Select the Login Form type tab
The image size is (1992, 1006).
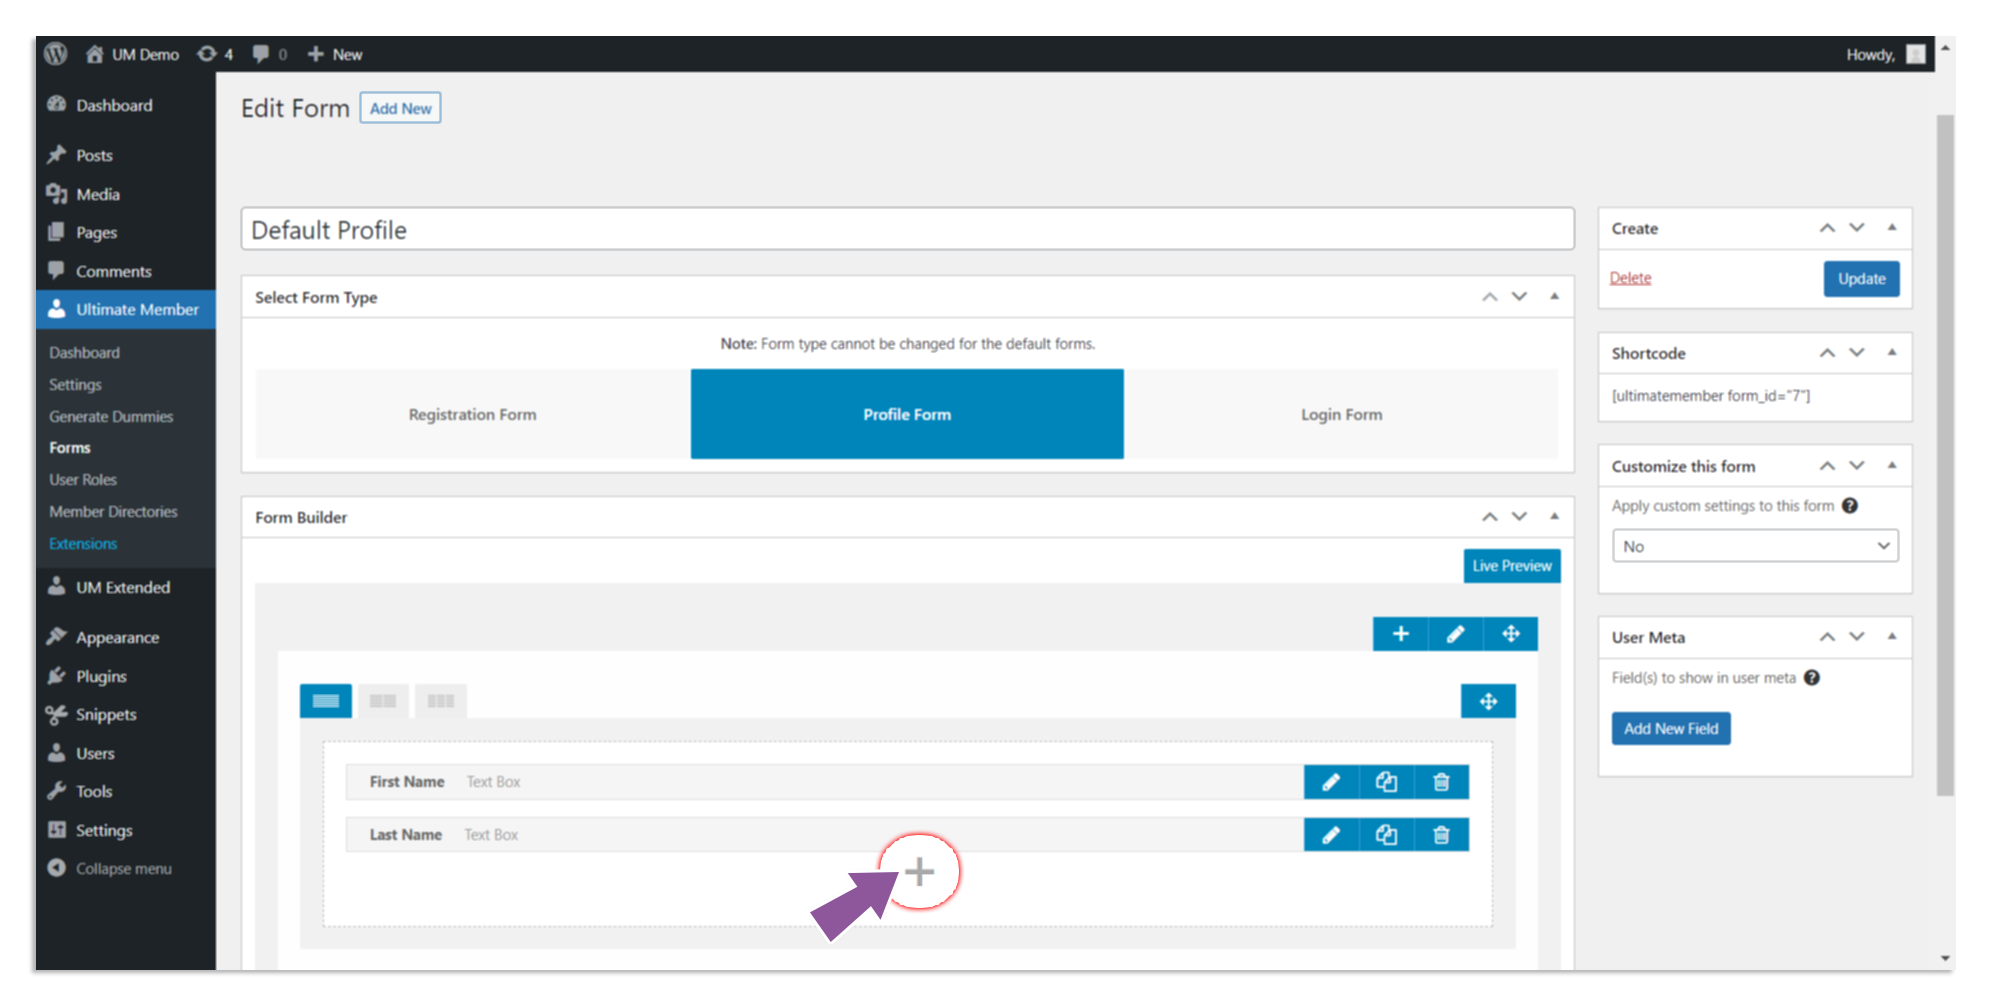1341,414
